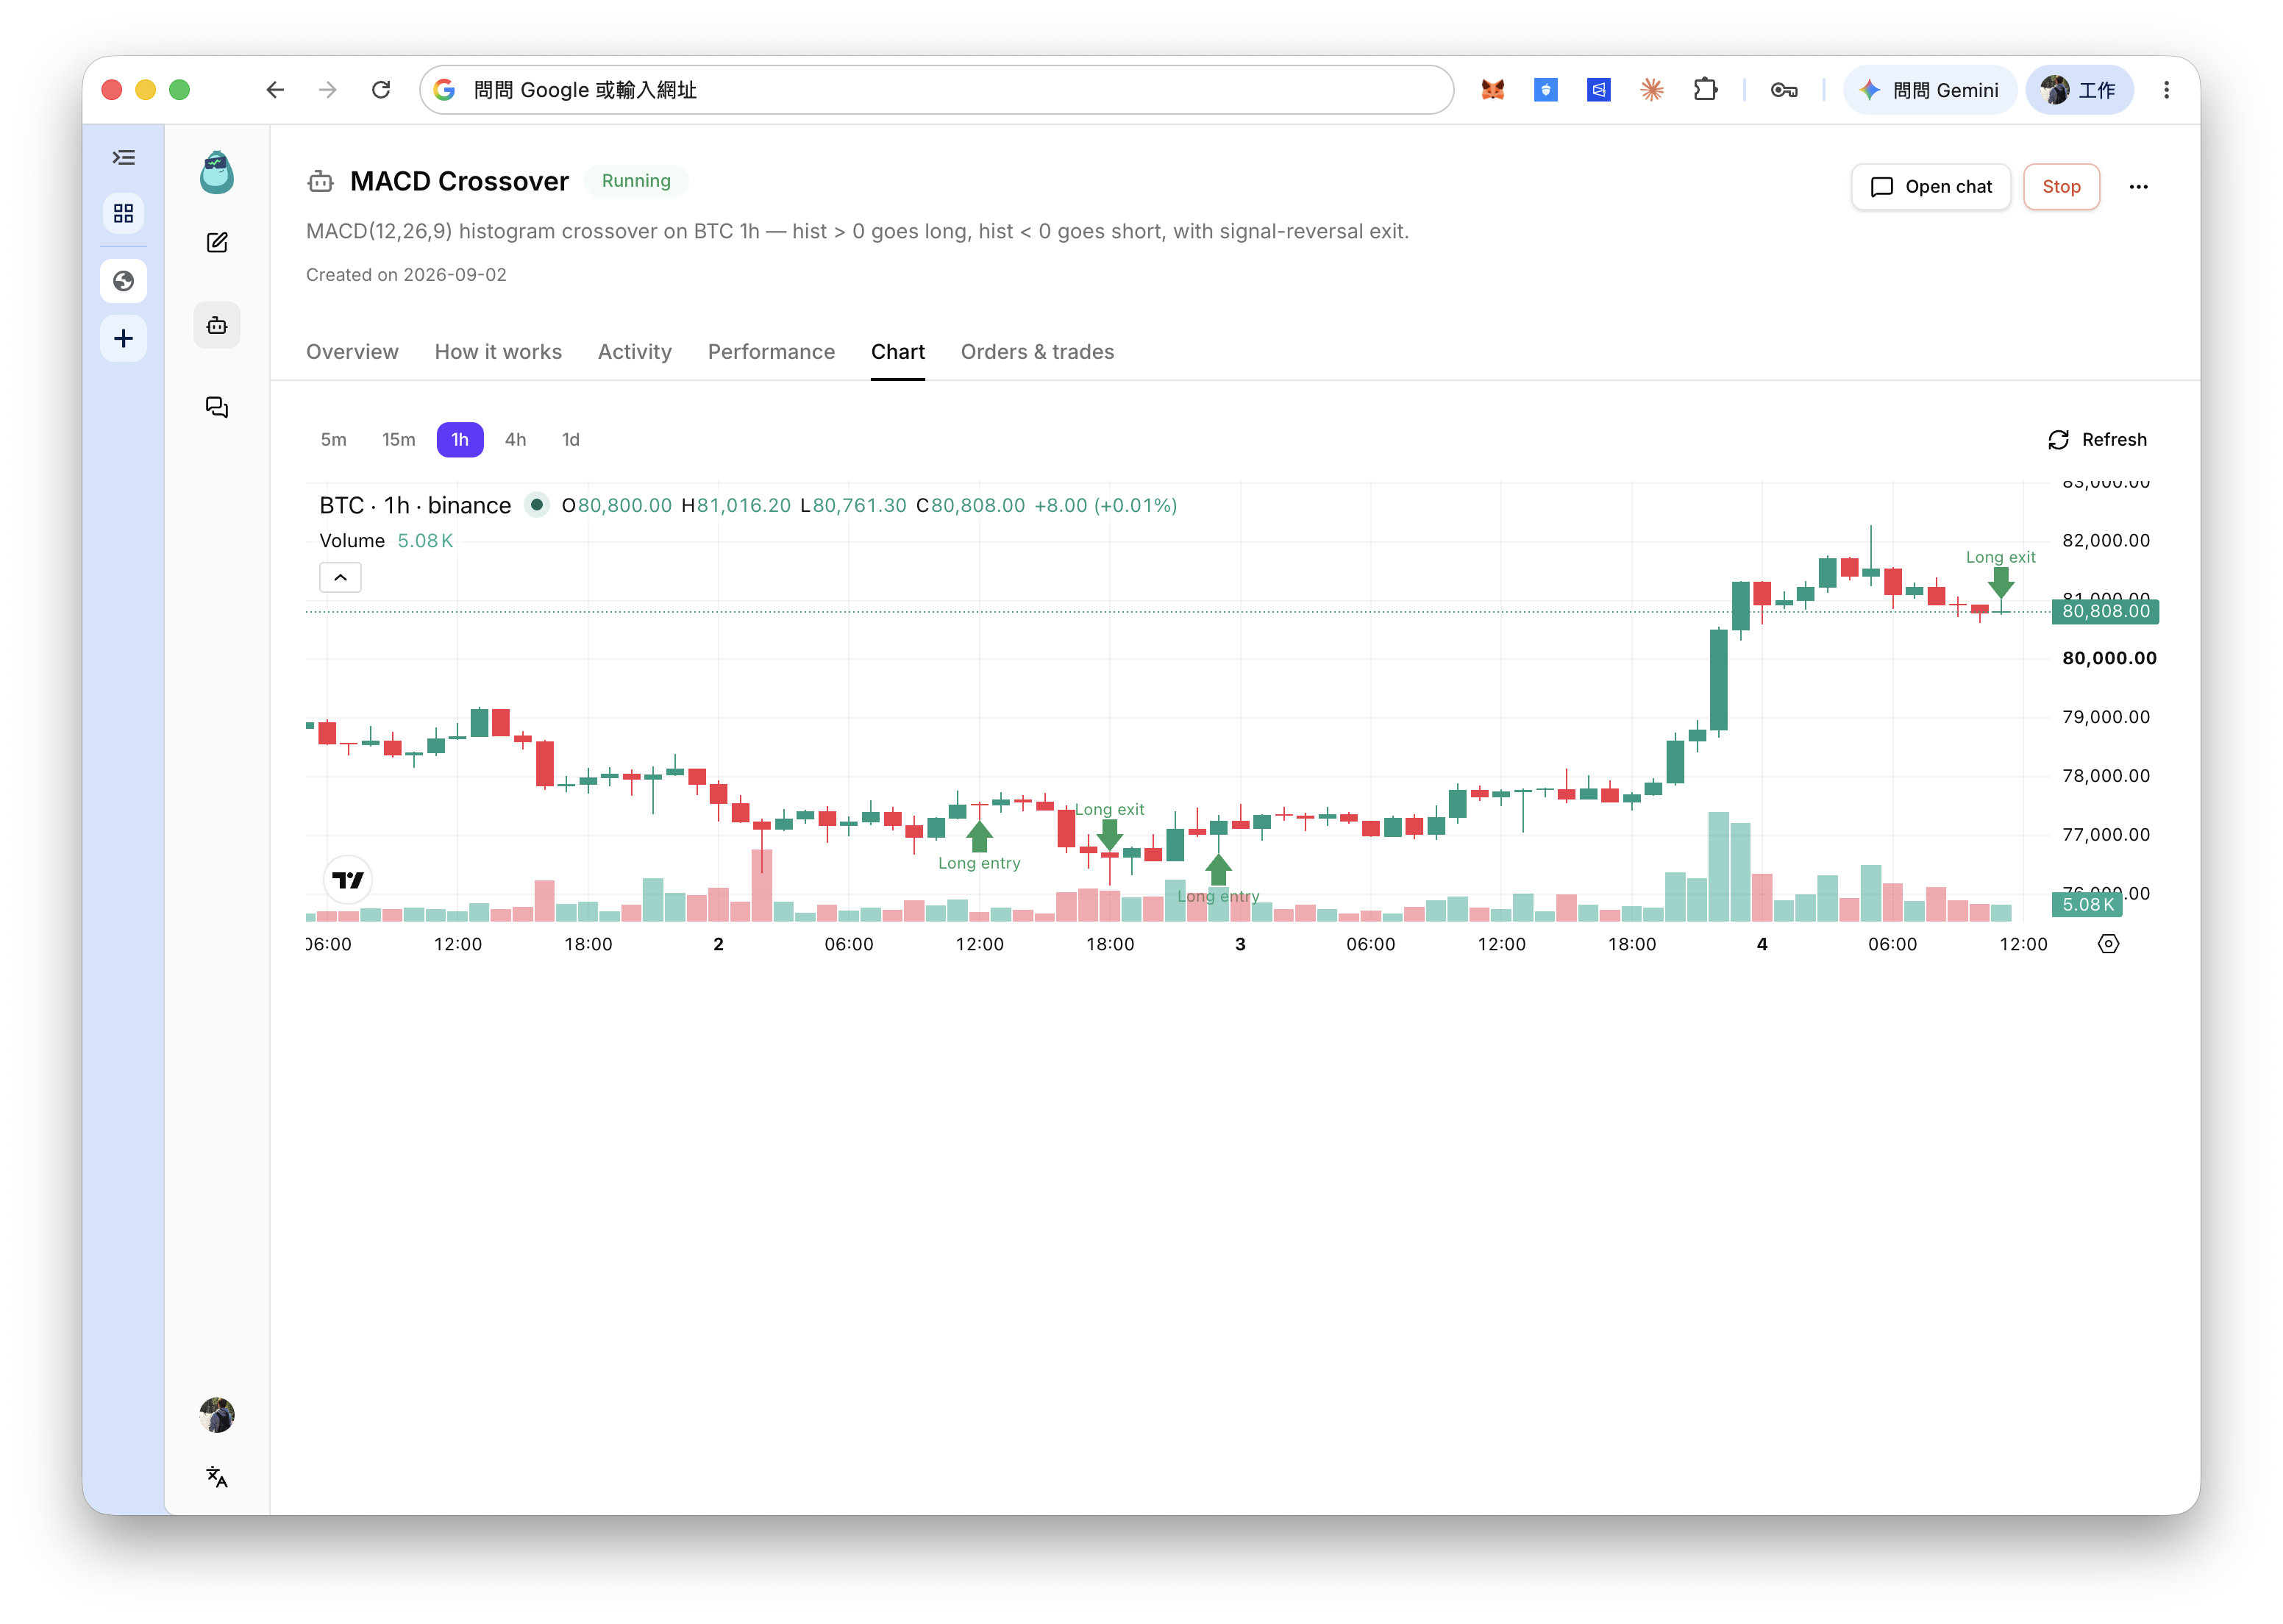This screenshot has width=2283, height=1624.
Task: Toggle the sidebar collapse icon
Action: (x=123, y=157)
